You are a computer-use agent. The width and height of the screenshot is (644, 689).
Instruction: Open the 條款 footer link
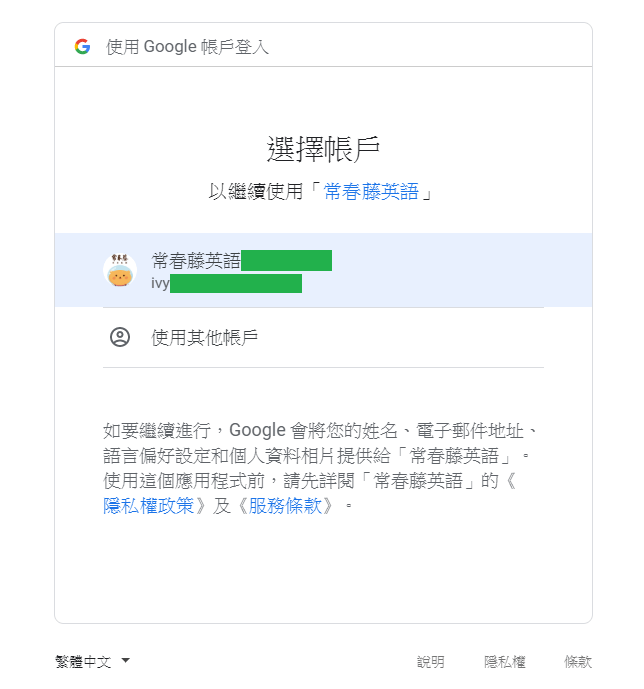point(578,662)
